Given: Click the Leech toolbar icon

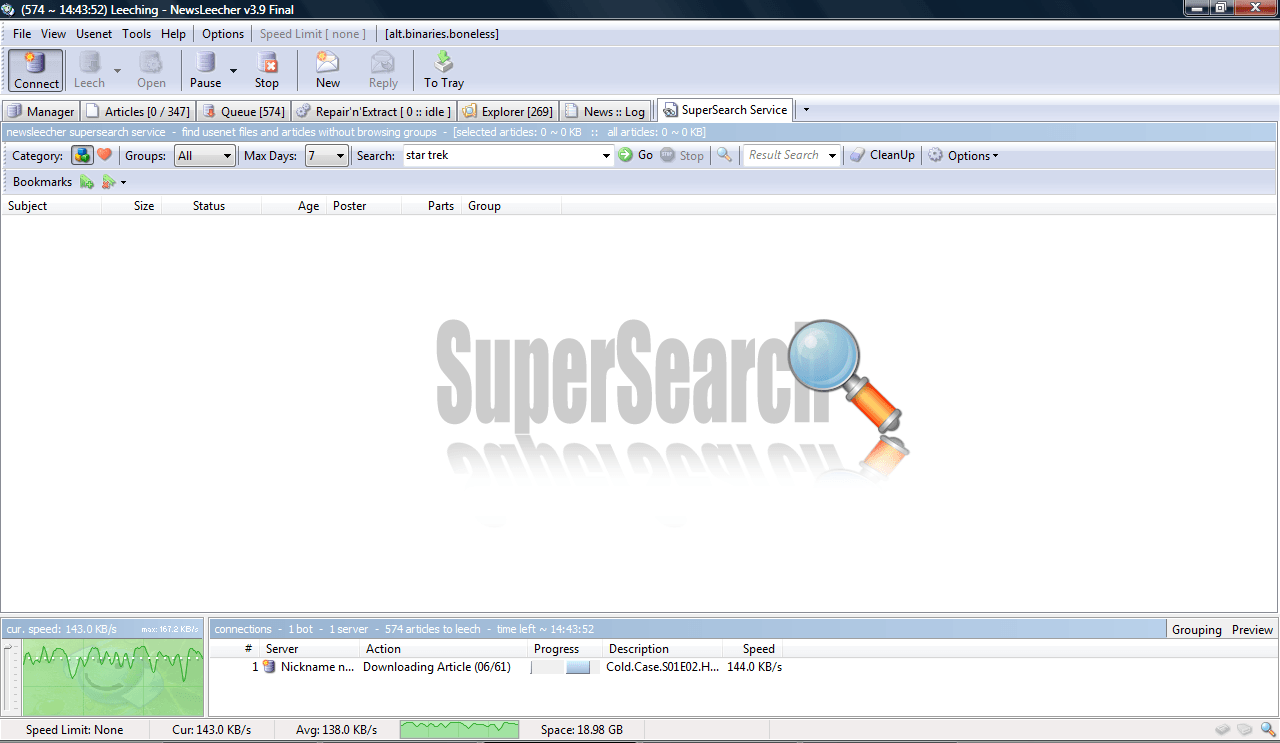Looking at the screenshot, I should coord(89,71).
